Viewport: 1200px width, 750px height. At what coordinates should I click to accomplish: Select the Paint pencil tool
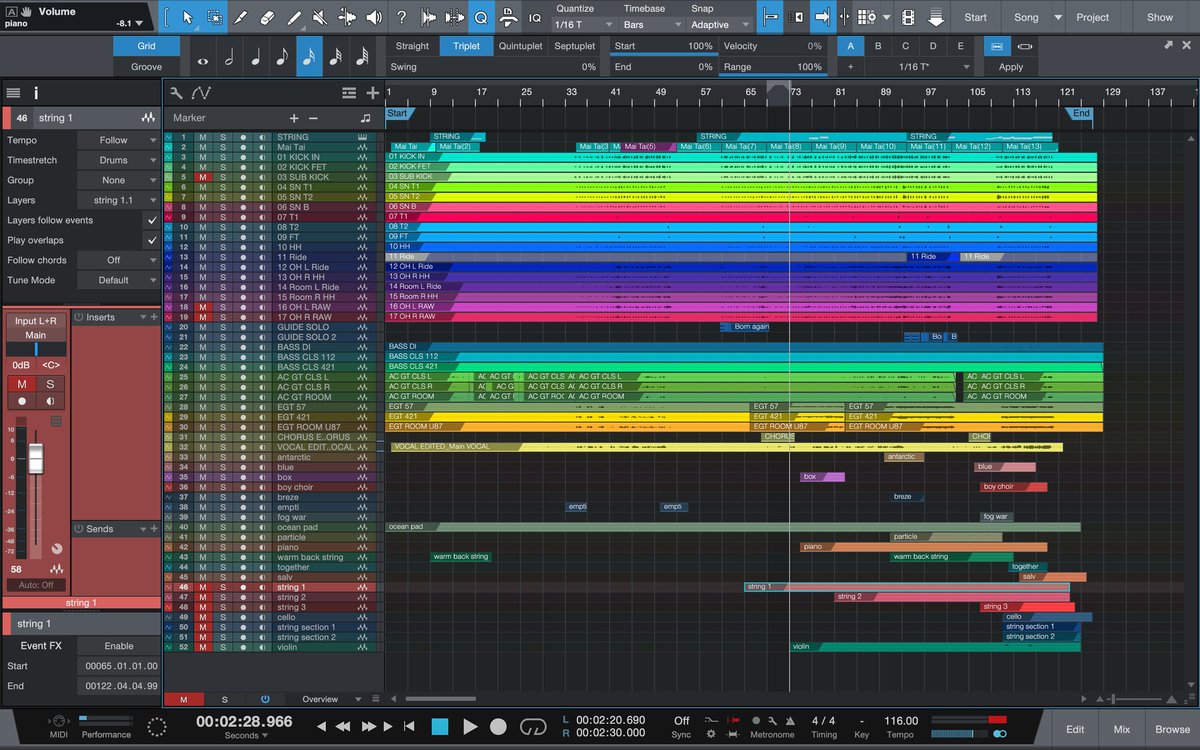pyautogui.click(x=294, y=17)
